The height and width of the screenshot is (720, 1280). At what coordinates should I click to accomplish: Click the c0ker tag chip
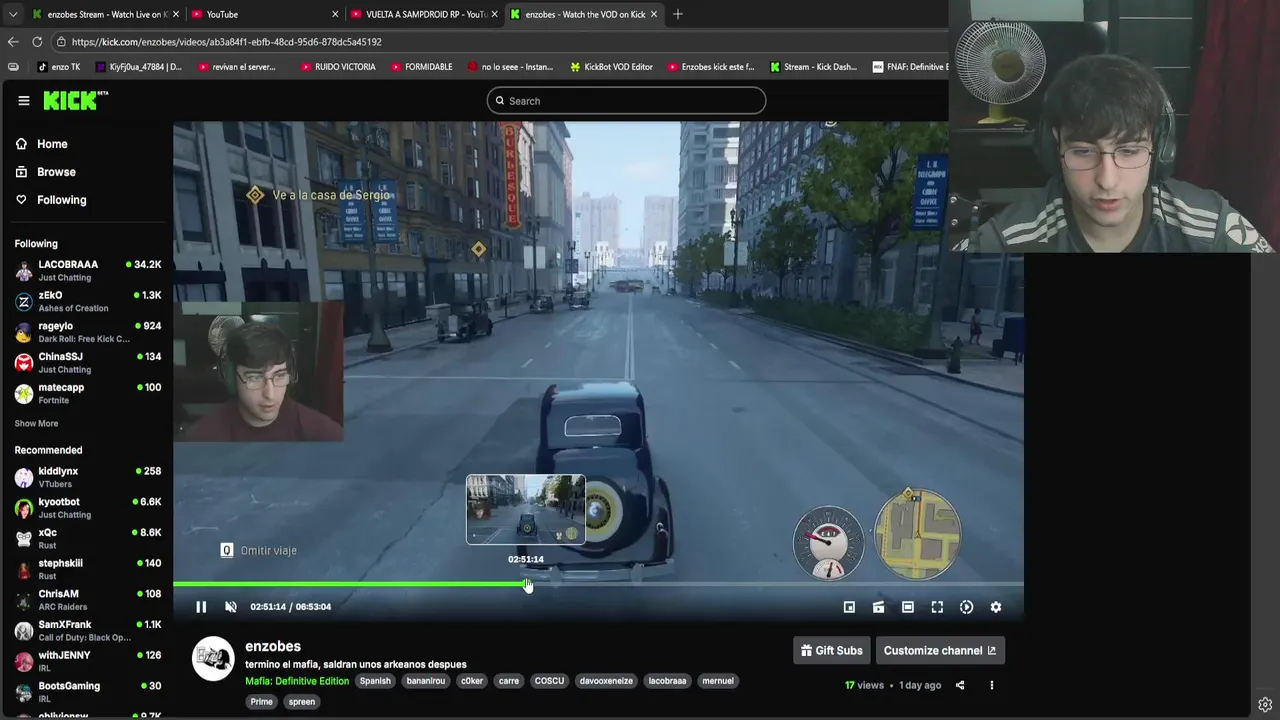point(472,681)
